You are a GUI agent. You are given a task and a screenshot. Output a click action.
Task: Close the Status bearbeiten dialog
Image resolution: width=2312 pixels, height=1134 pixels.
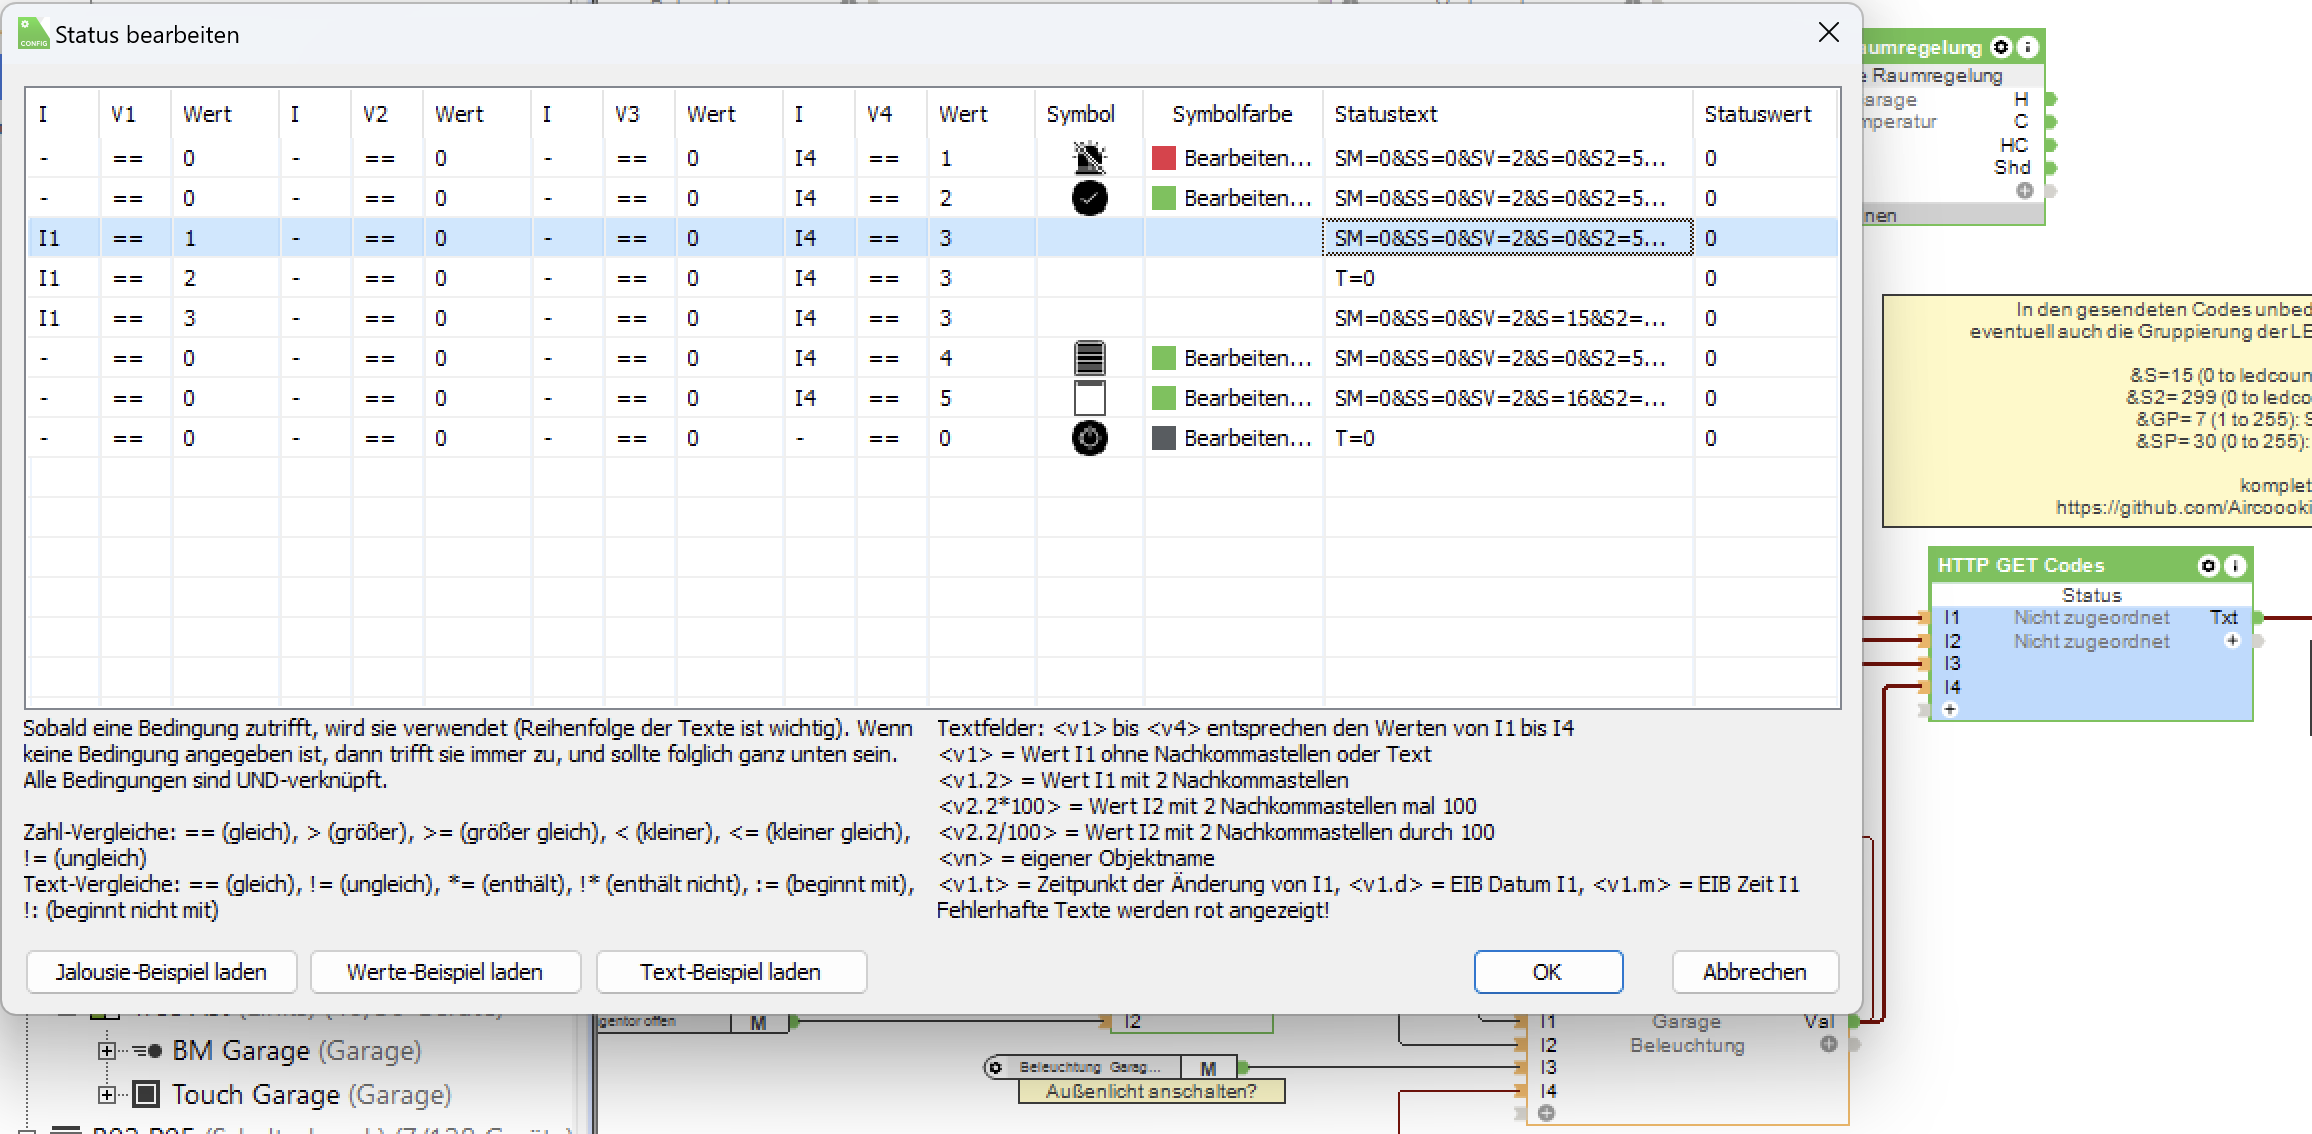(x=1828, y=33)
